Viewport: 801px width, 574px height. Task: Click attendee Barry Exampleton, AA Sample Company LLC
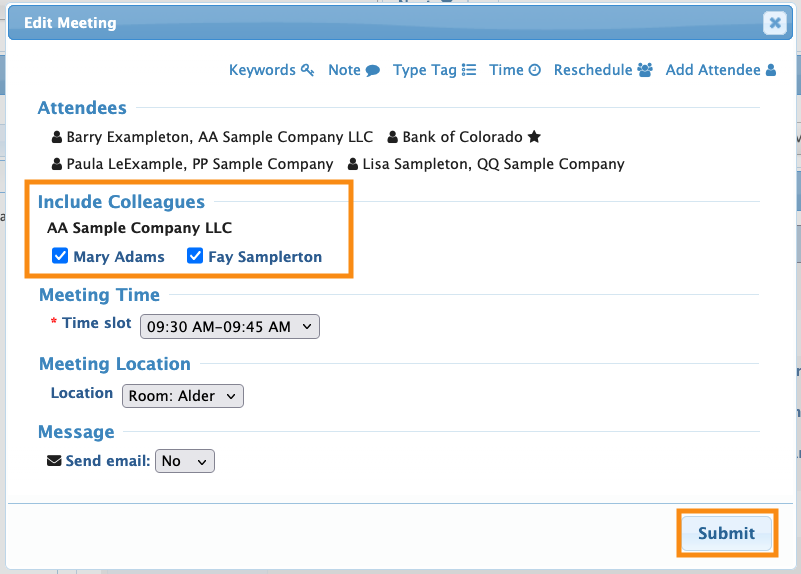coord(219,137)
